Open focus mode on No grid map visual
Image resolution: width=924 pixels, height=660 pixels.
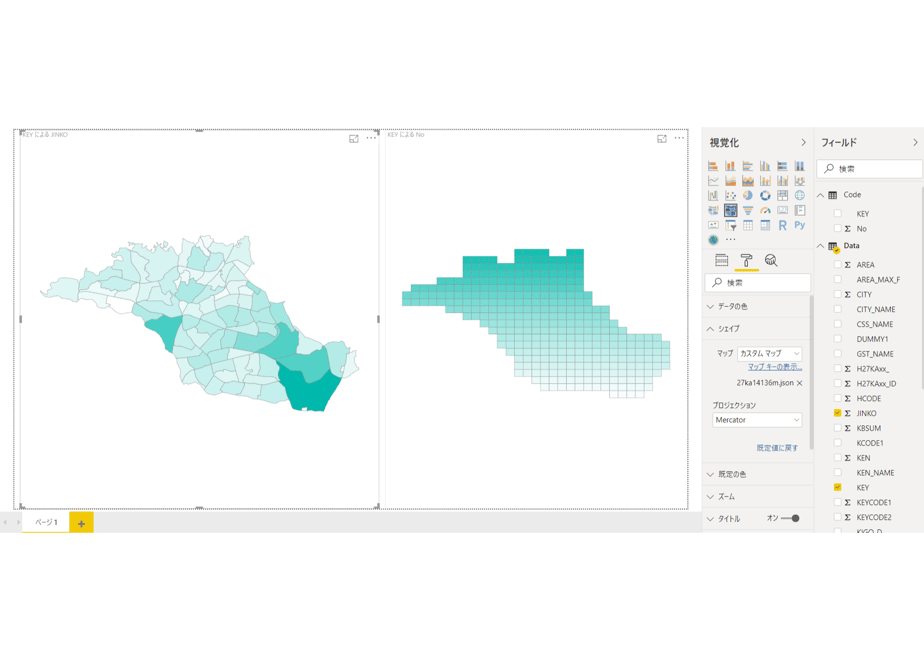[662, 138]
